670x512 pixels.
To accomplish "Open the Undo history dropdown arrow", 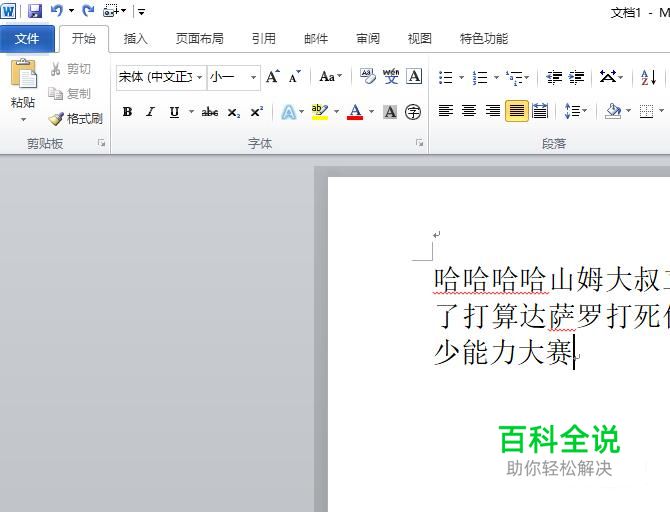I will pos(71,11).
